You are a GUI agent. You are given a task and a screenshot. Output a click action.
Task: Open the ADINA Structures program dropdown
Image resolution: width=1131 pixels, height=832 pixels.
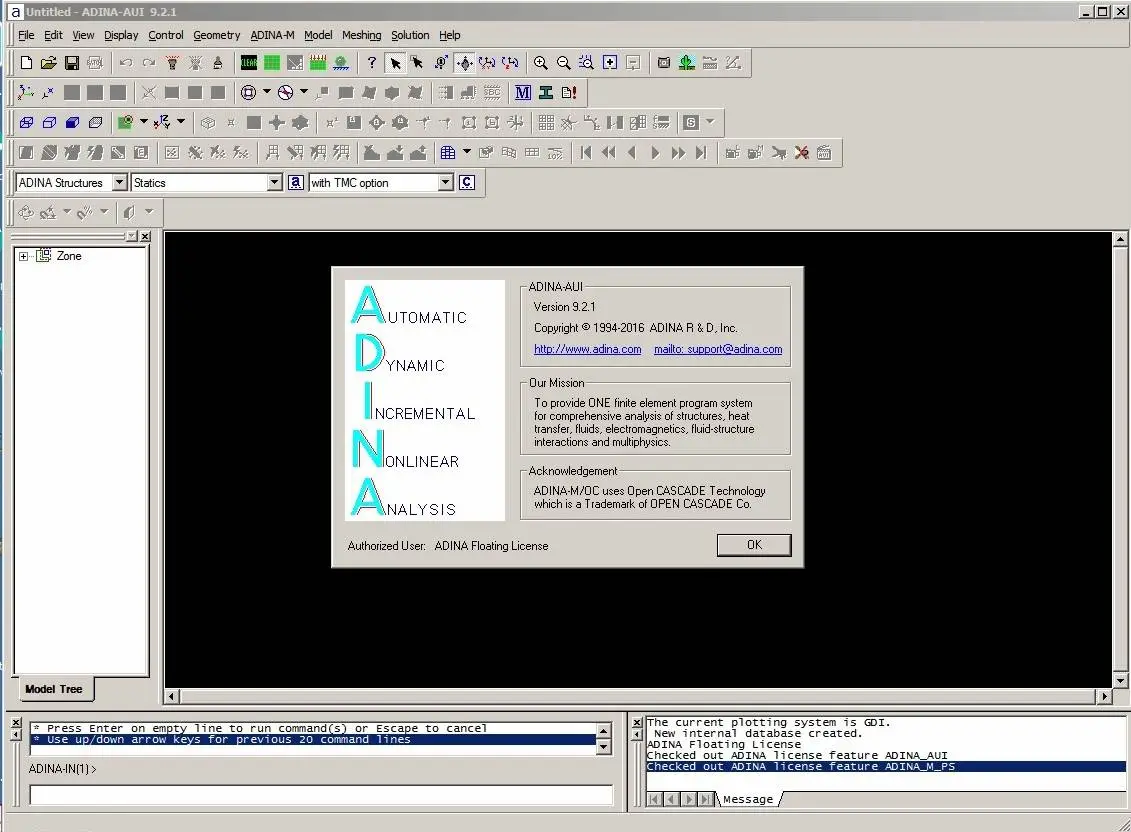point(120,183)
